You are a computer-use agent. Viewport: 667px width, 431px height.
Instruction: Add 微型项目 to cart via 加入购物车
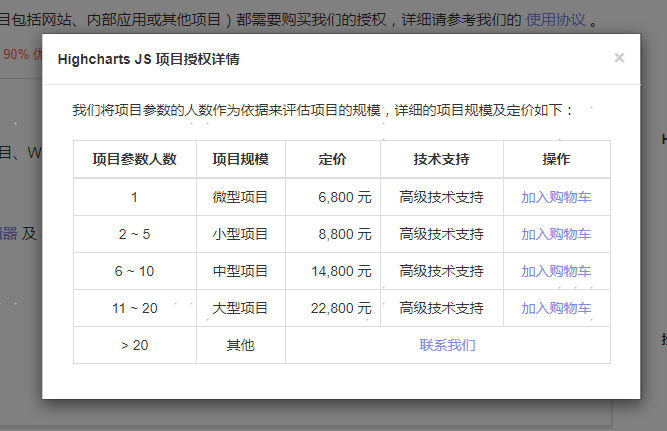[556, 197]
